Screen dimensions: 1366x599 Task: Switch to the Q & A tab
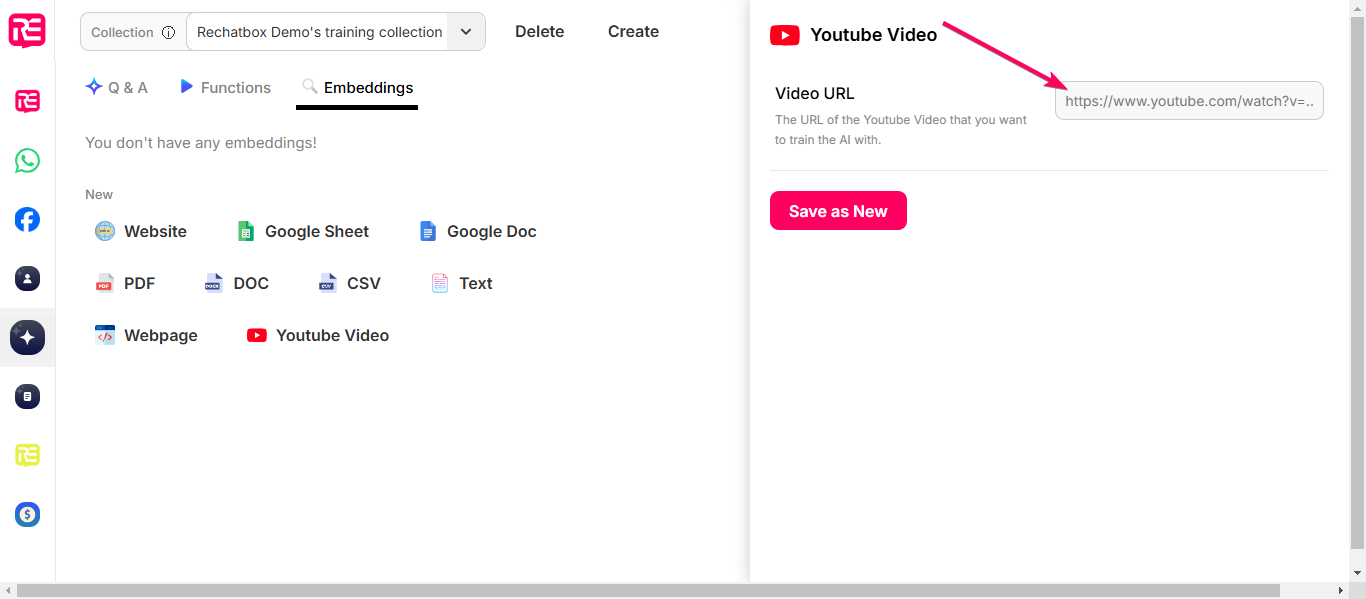pos(116,88)
